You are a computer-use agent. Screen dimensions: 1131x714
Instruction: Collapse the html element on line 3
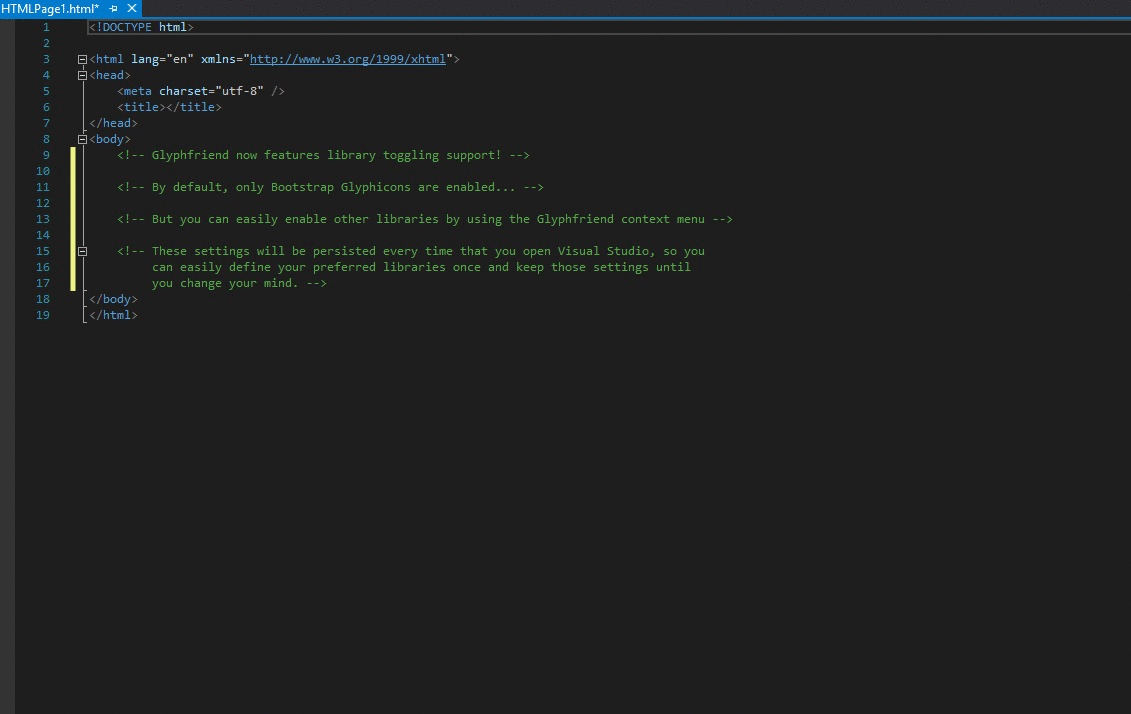[82, 59]
